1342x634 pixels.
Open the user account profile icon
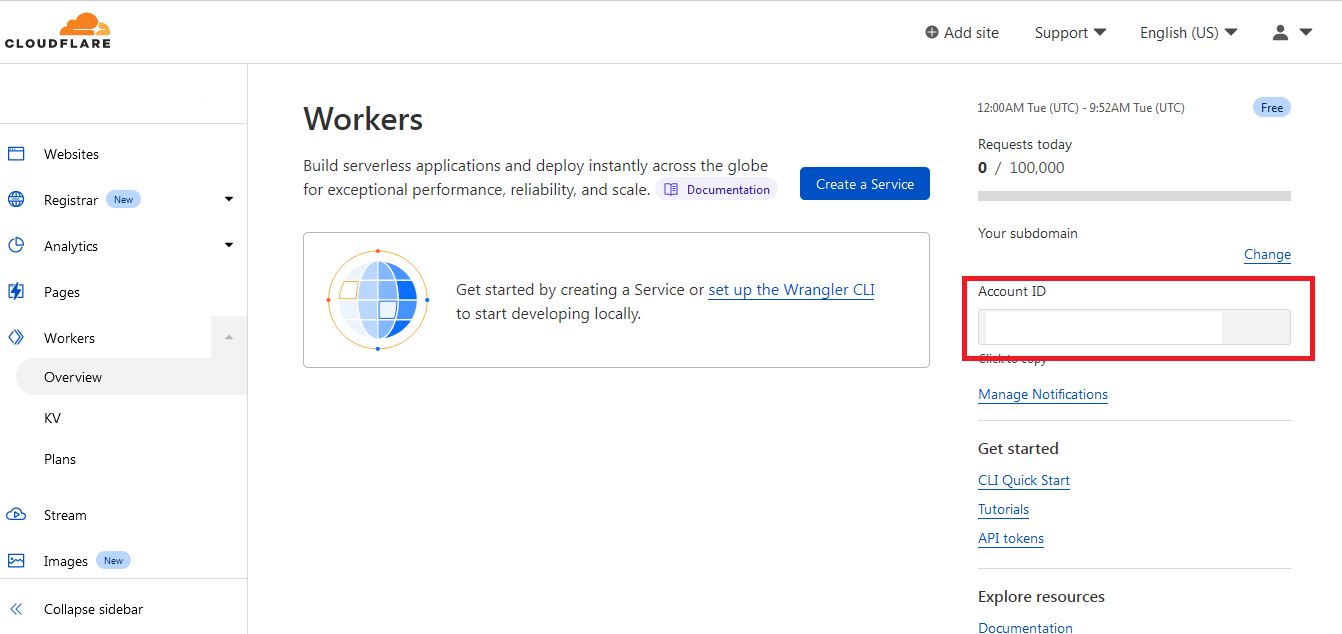(x=1280, y=32)
